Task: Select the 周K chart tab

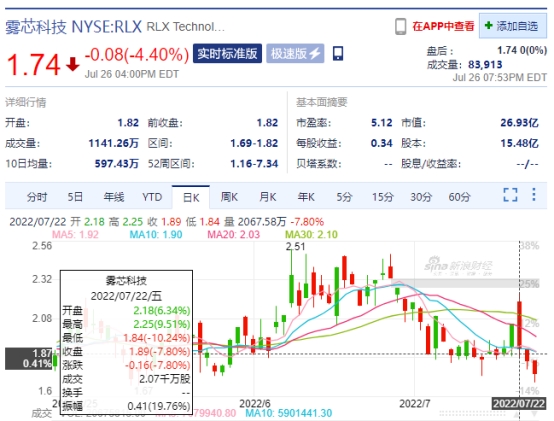Action: coord(229,197)
